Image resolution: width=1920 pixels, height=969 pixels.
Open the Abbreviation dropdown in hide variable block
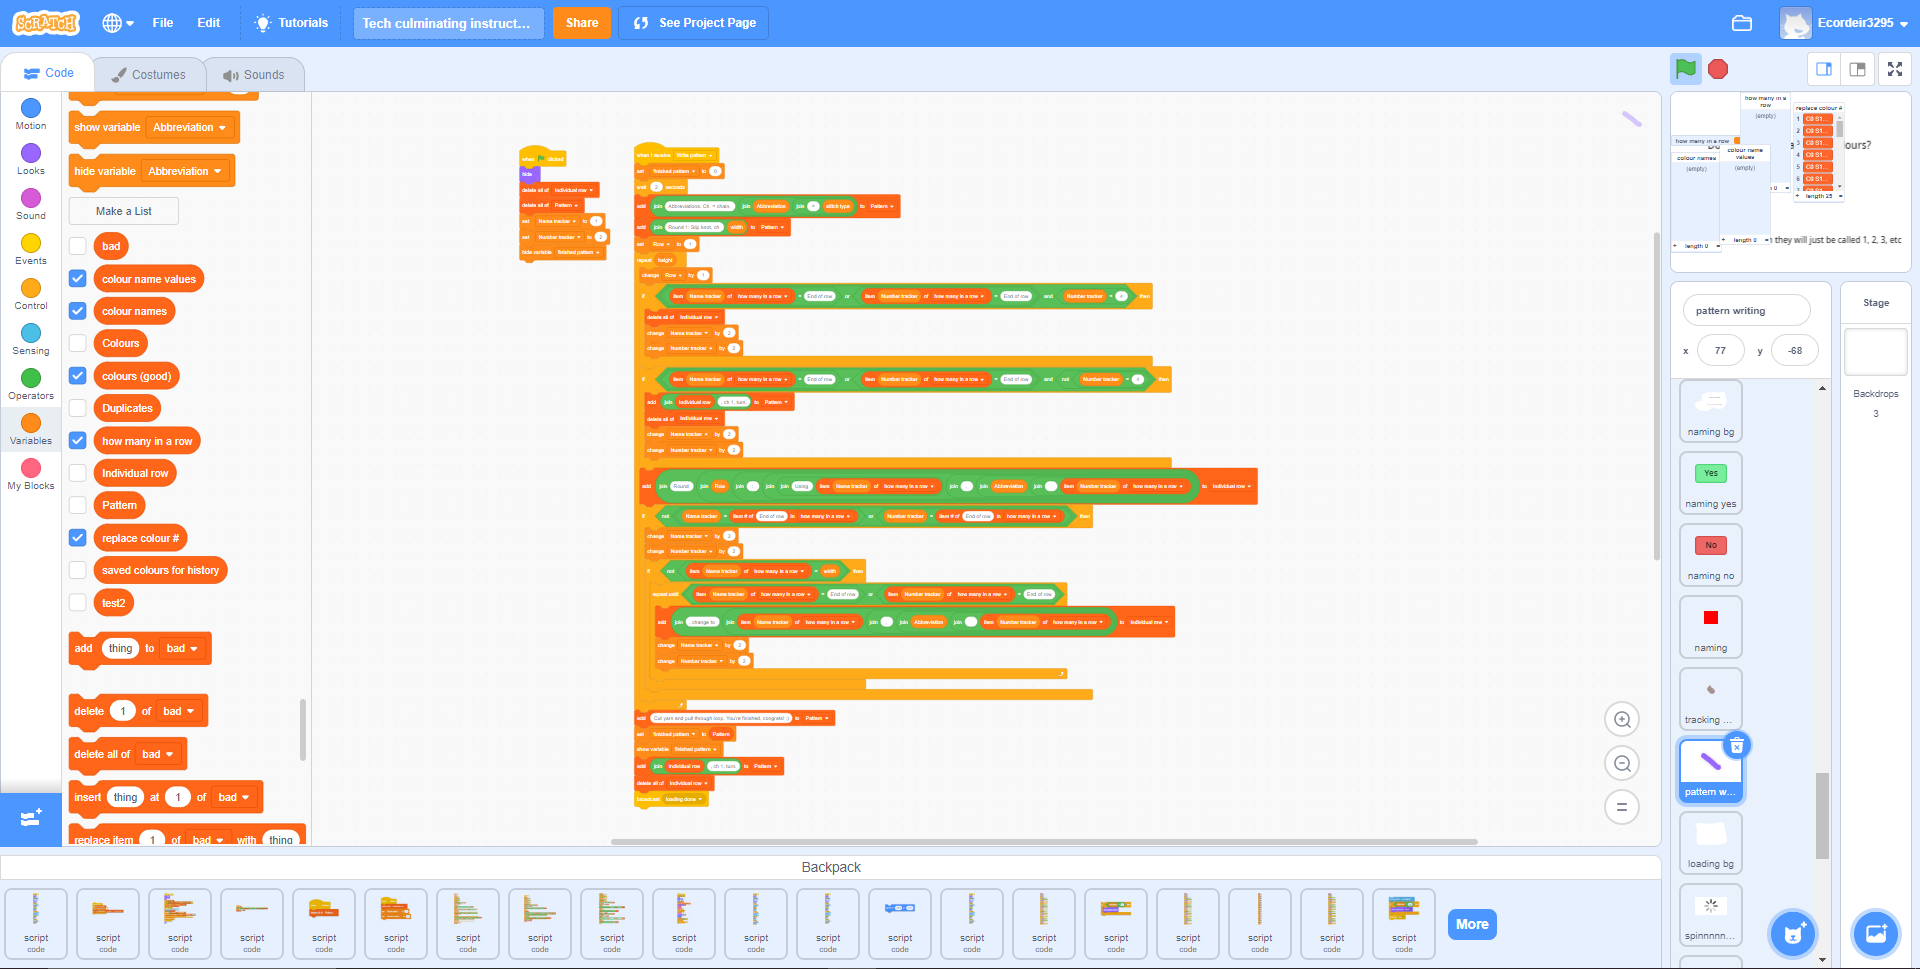pos(185,171)
